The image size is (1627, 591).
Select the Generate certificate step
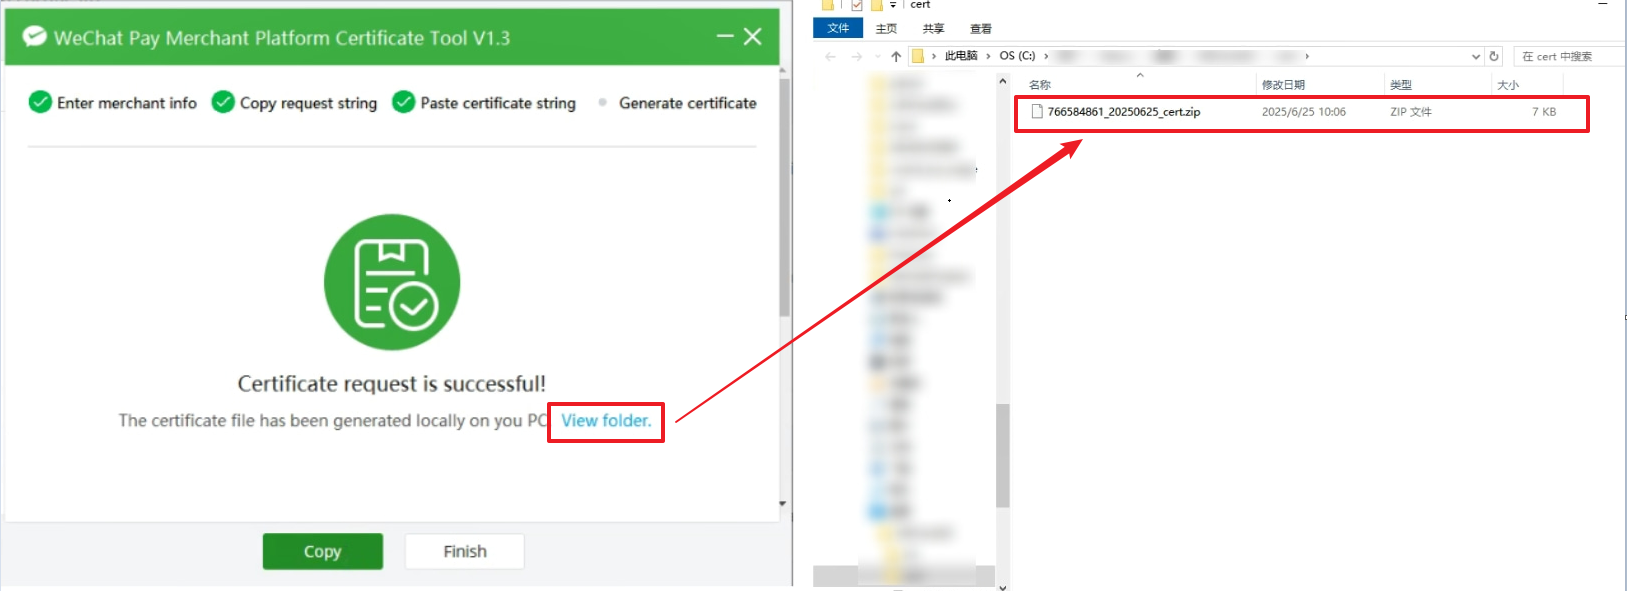687,103
